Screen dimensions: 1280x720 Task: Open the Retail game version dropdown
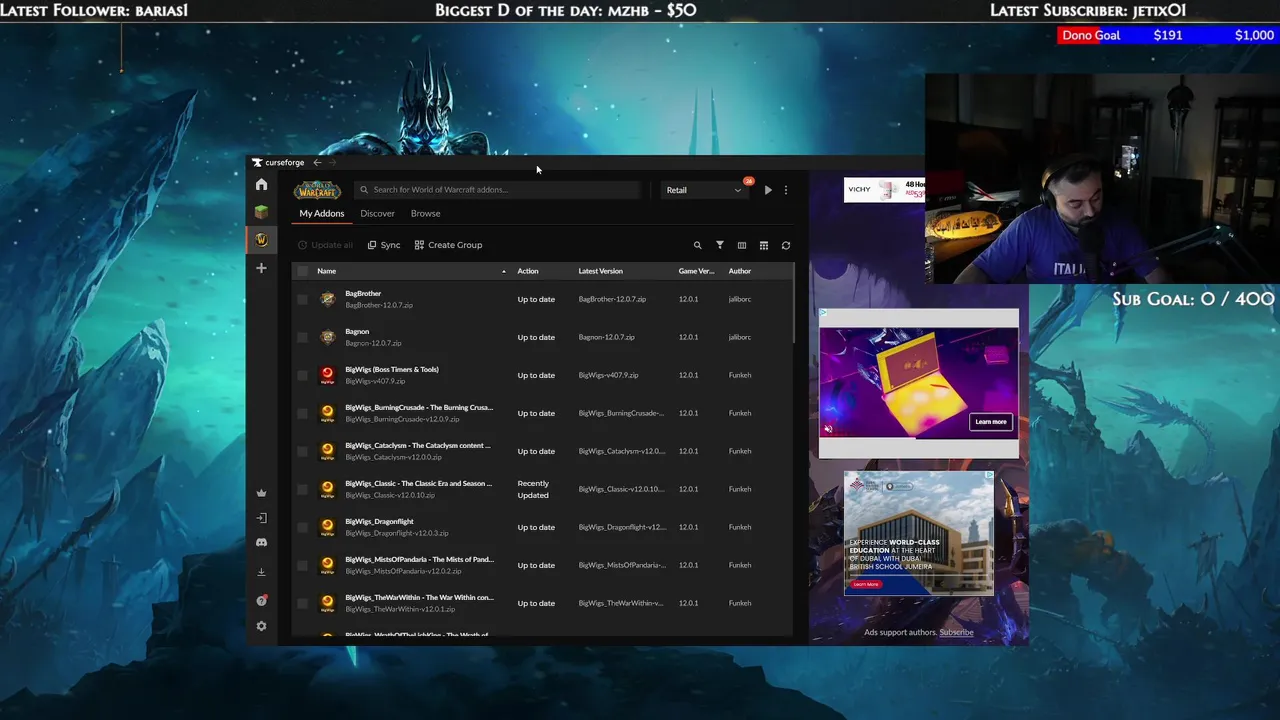point(704,190)
